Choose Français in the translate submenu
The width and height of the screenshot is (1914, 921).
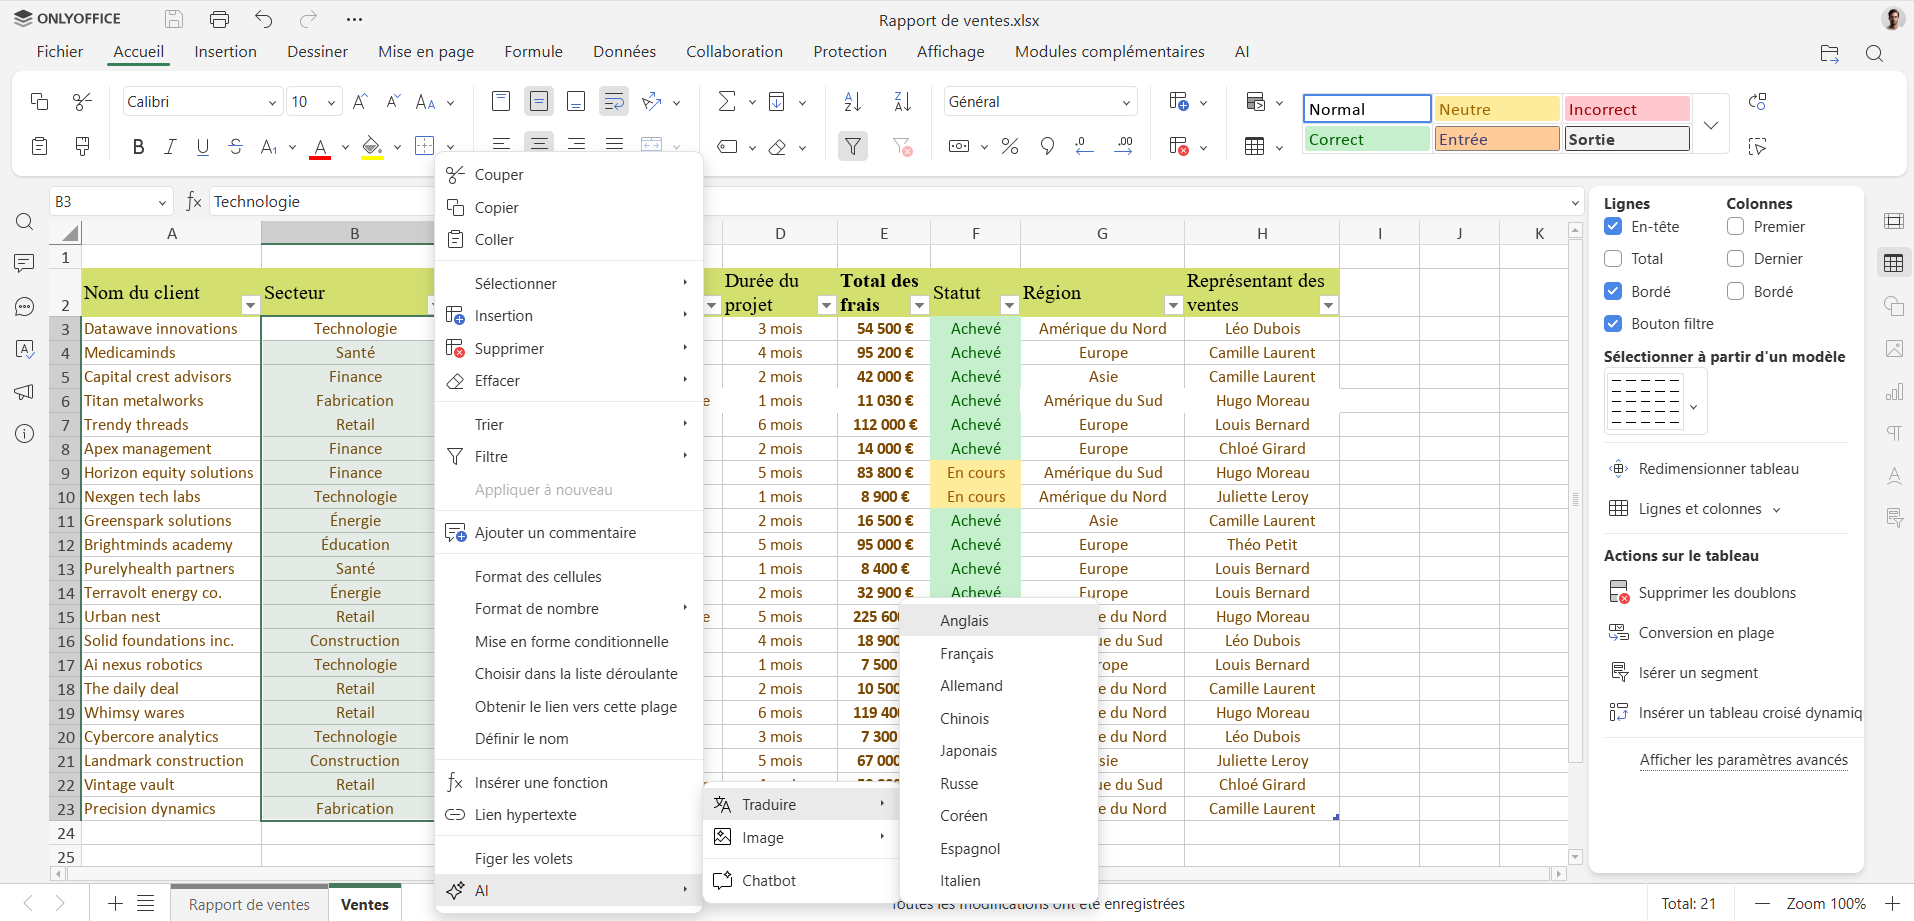(x=966, y=654)
